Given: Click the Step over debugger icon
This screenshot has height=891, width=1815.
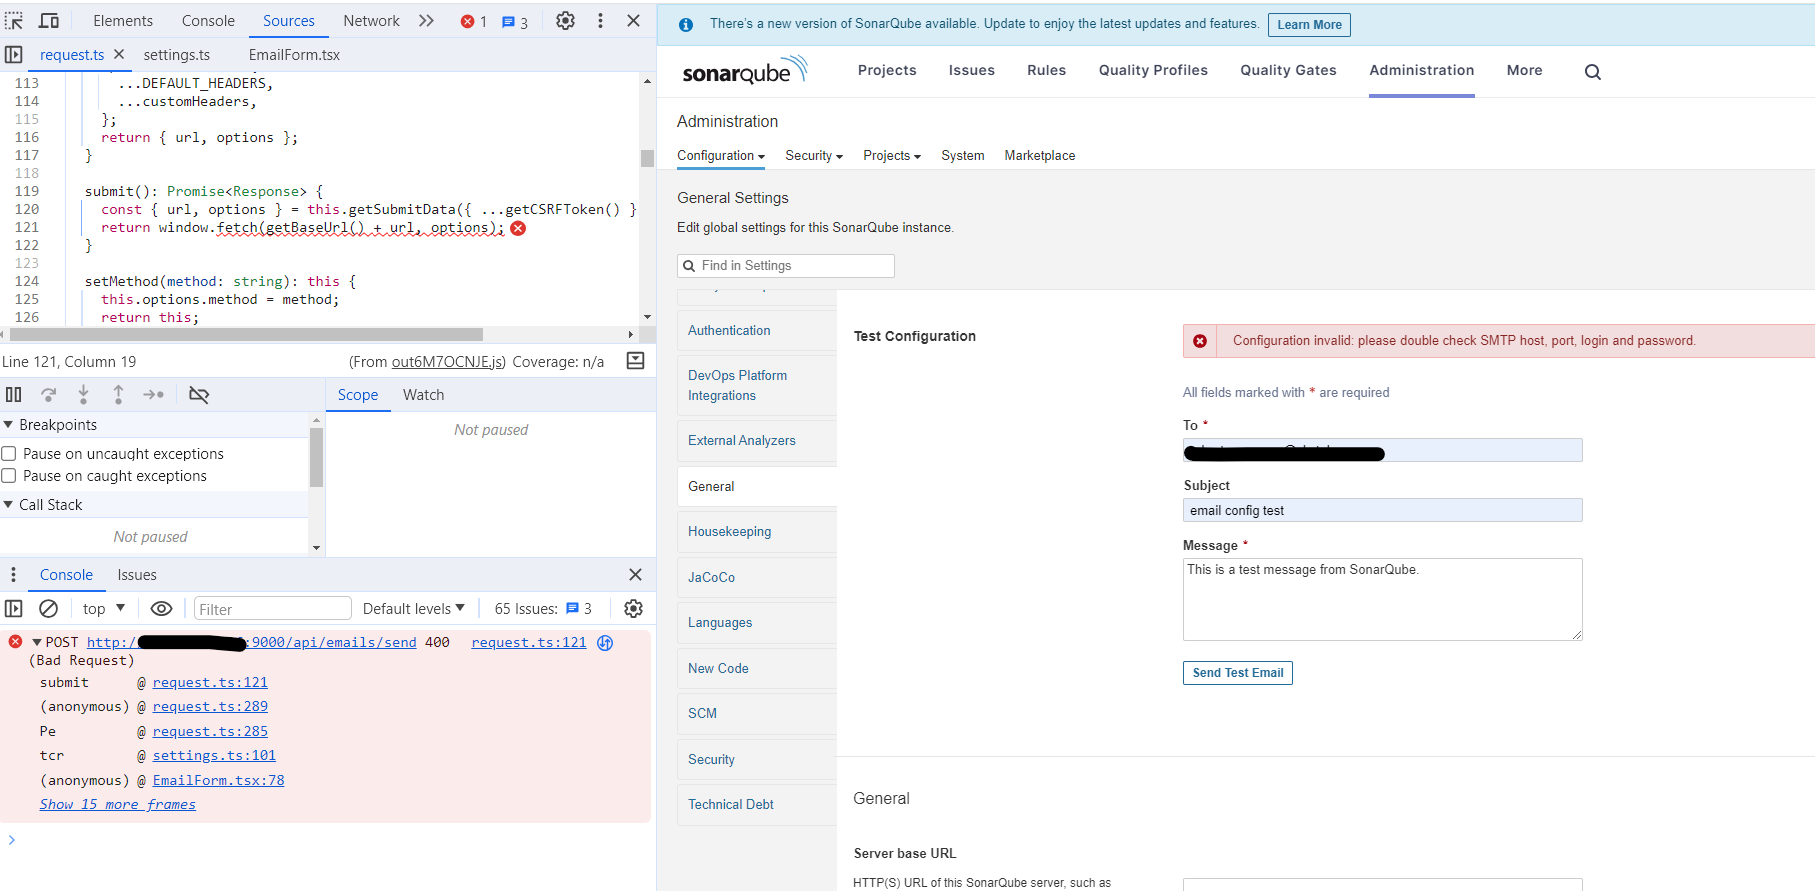Looking at the screenshot, I should pos(48,395).
